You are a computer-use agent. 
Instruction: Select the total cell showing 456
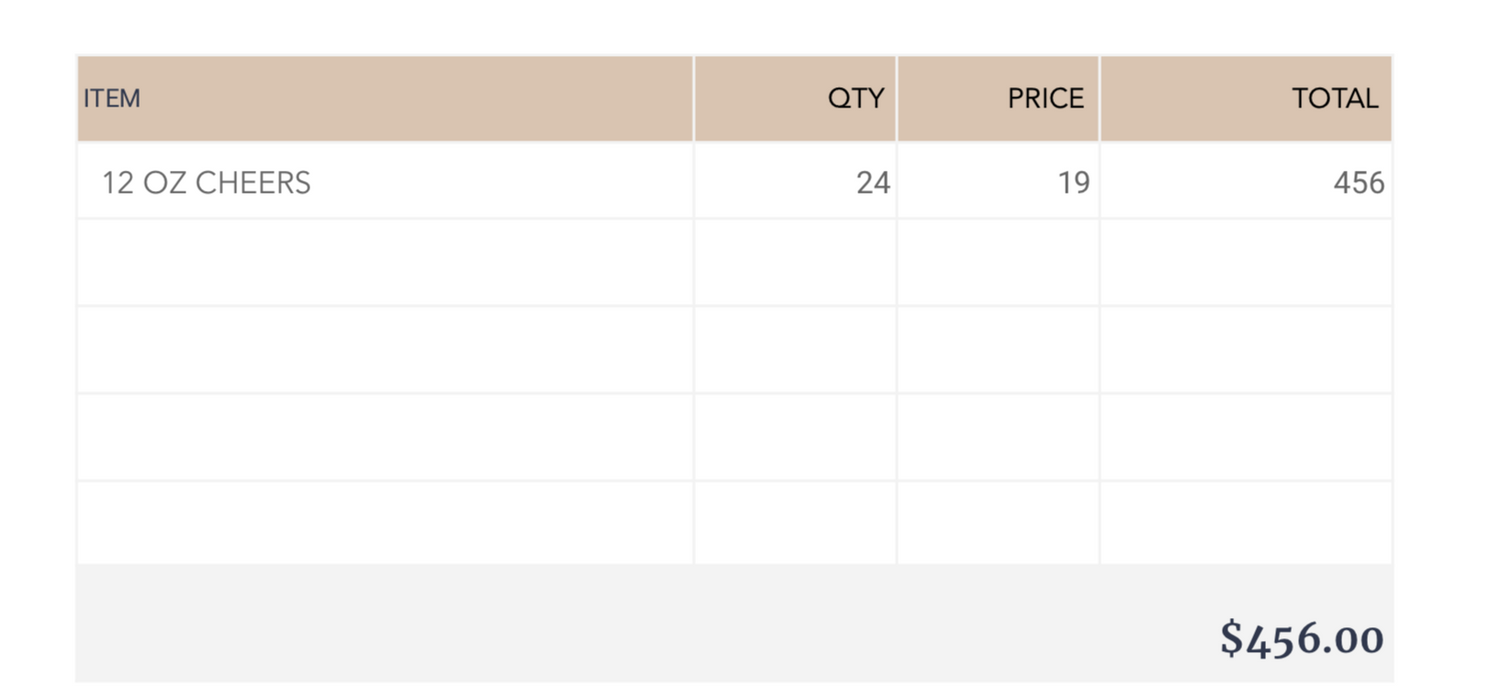pos(1246,181)
